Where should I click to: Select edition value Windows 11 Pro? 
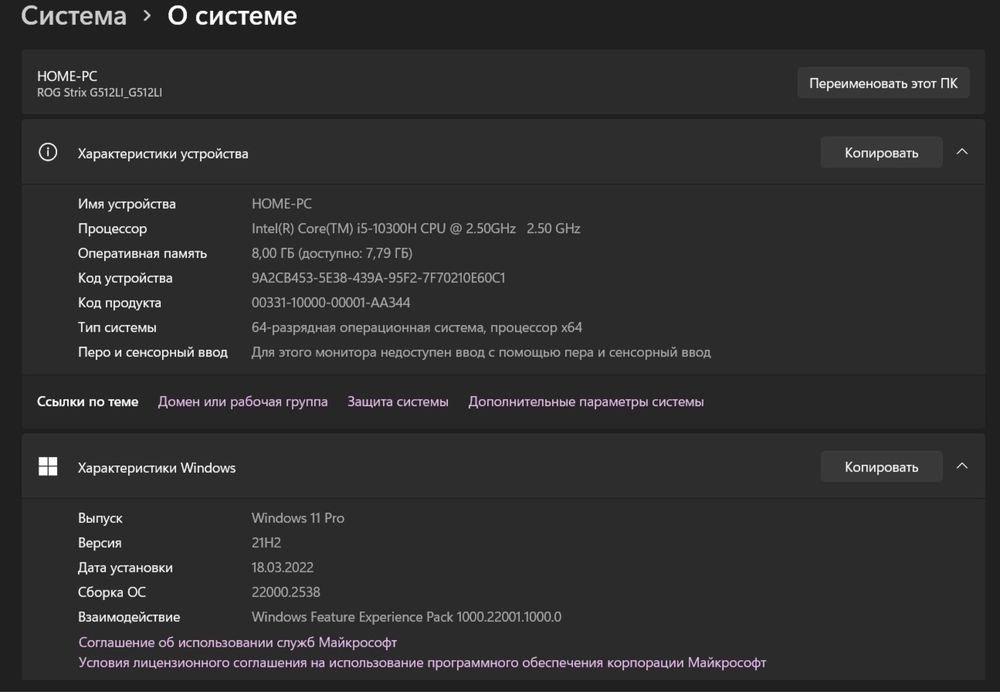click(x=298, y=518)
